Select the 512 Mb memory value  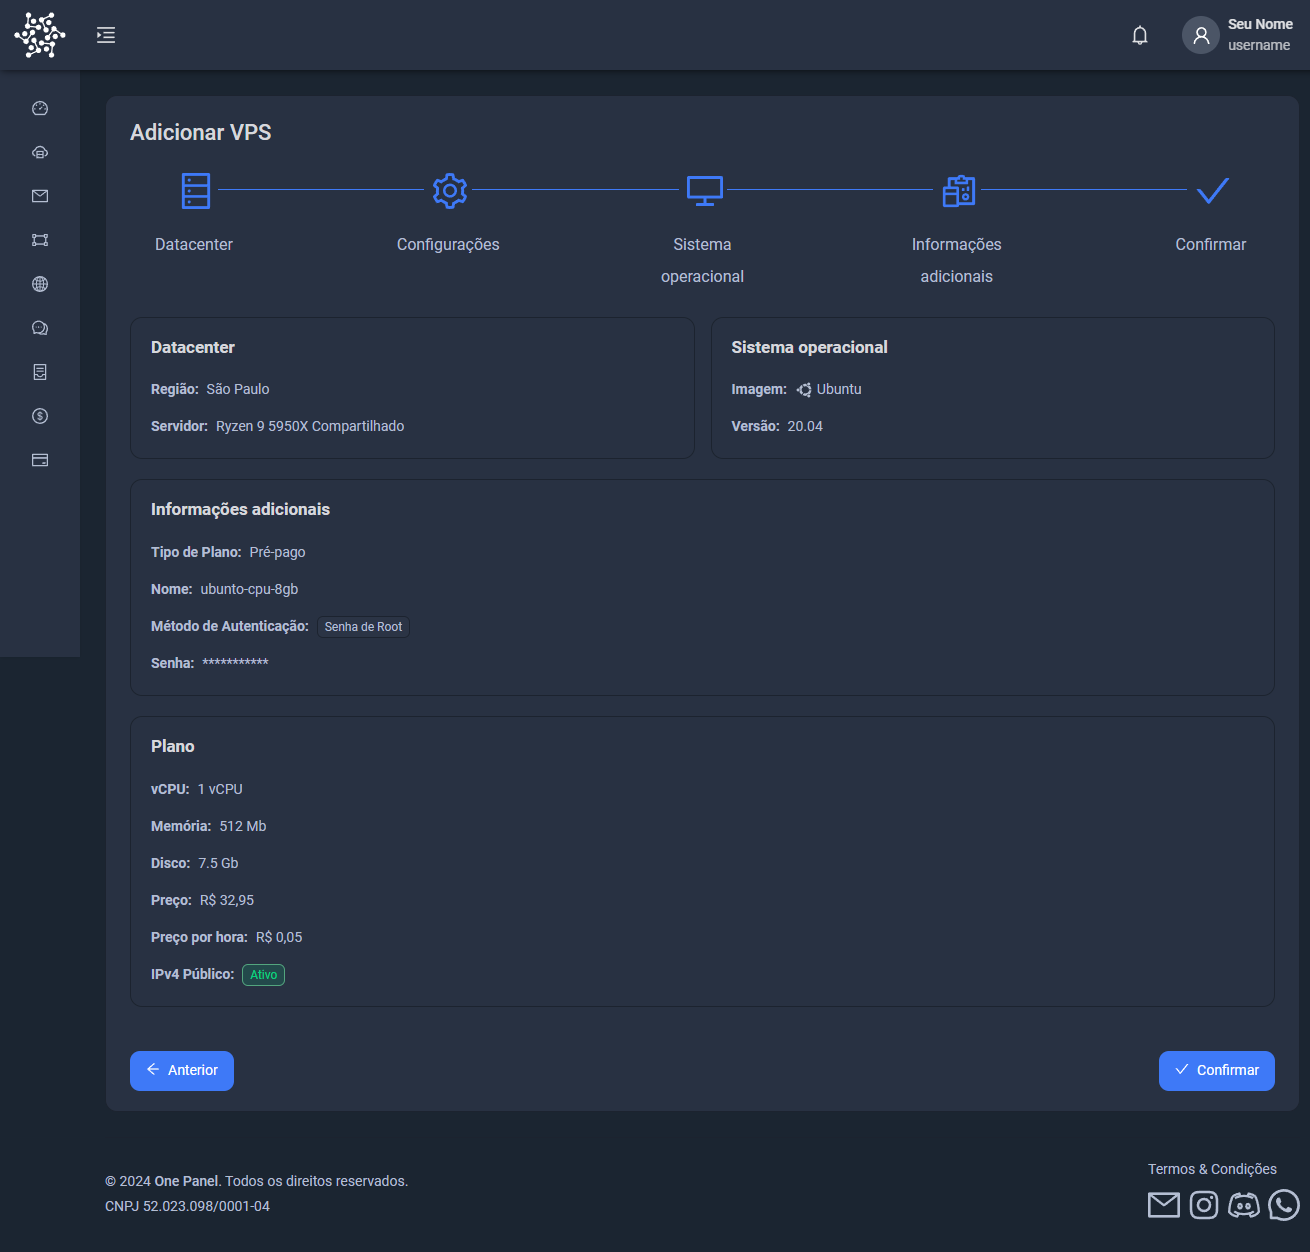pyautogui.click(x=243, y=826)
